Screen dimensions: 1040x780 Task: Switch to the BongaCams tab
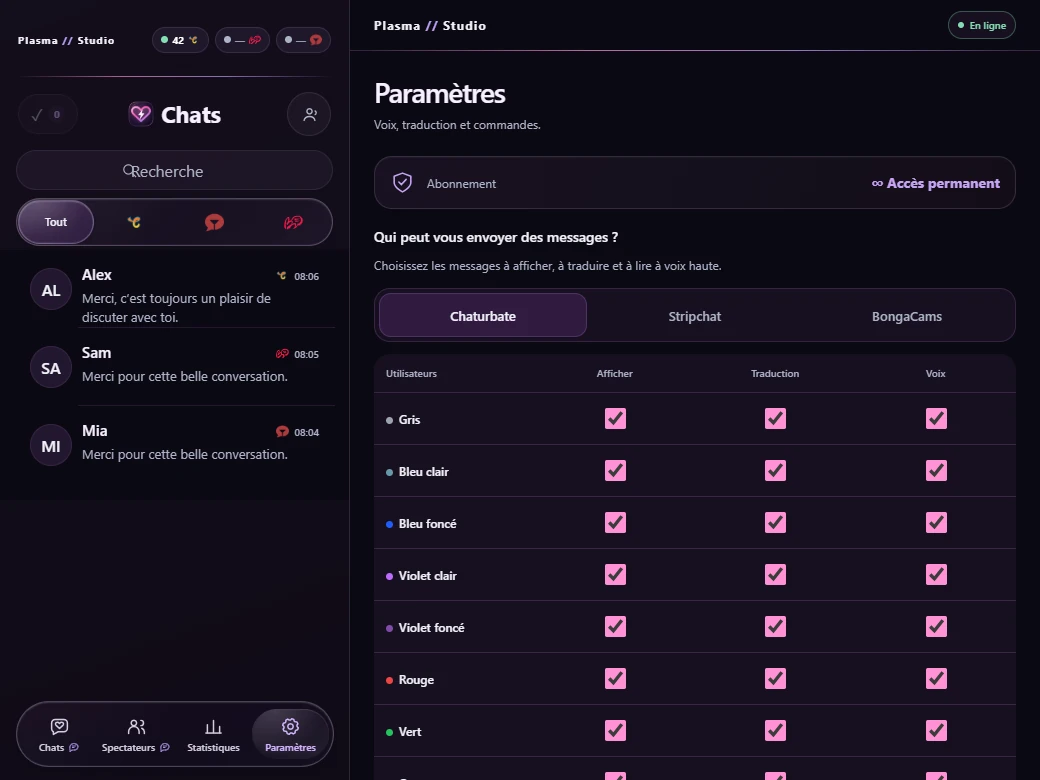coord(907,316)
